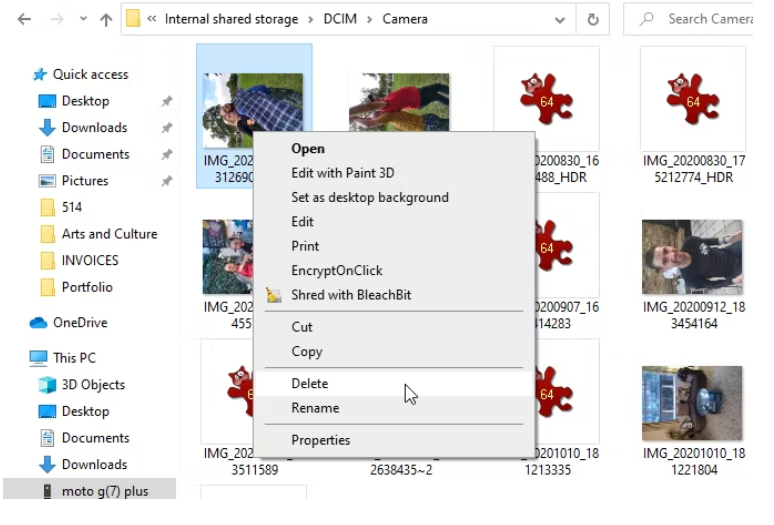The image size is (774, 525).
Task: Go up one folder level
Action: pyautogui.click(x=105, y=19)
